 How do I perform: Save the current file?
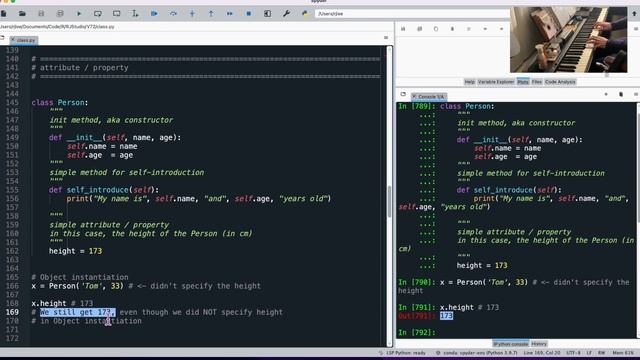tap(41, 13)
